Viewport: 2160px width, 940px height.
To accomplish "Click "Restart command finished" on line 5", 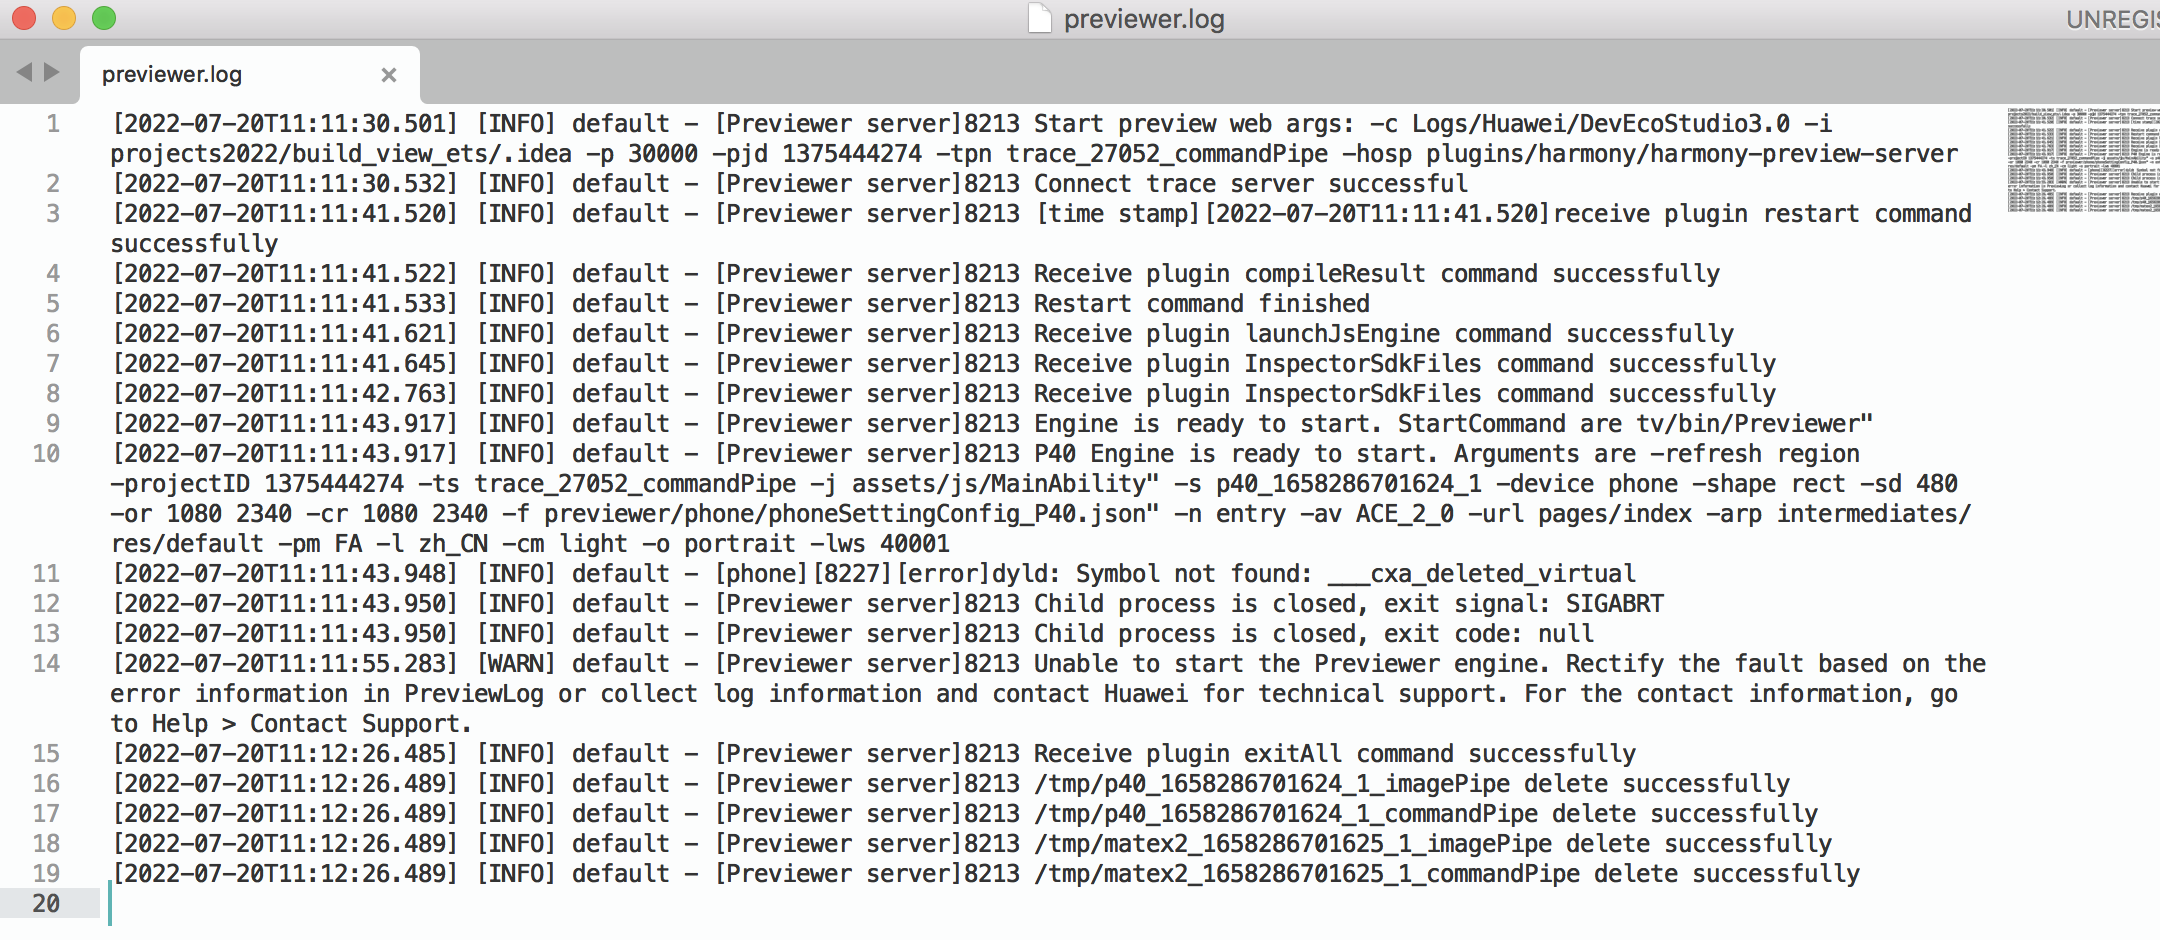I will [1202, 304].
